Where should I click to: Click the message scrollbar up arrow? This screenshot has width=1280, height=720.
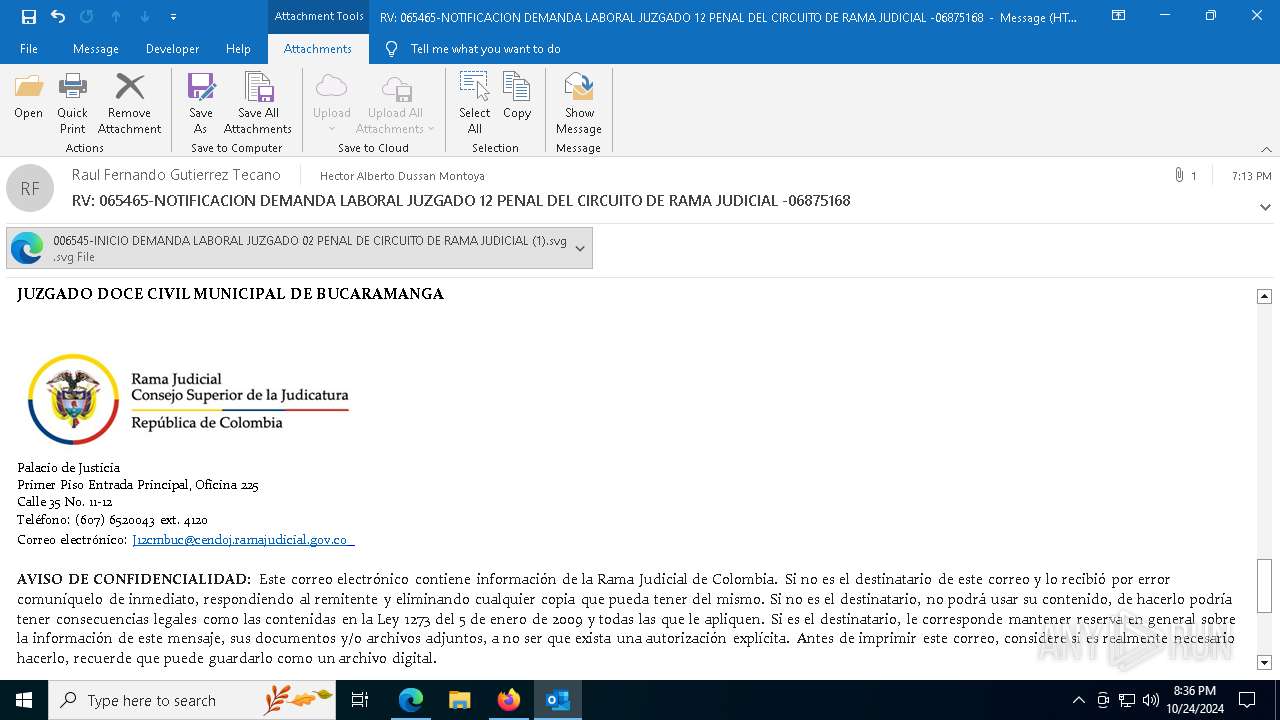[1264, 296]
